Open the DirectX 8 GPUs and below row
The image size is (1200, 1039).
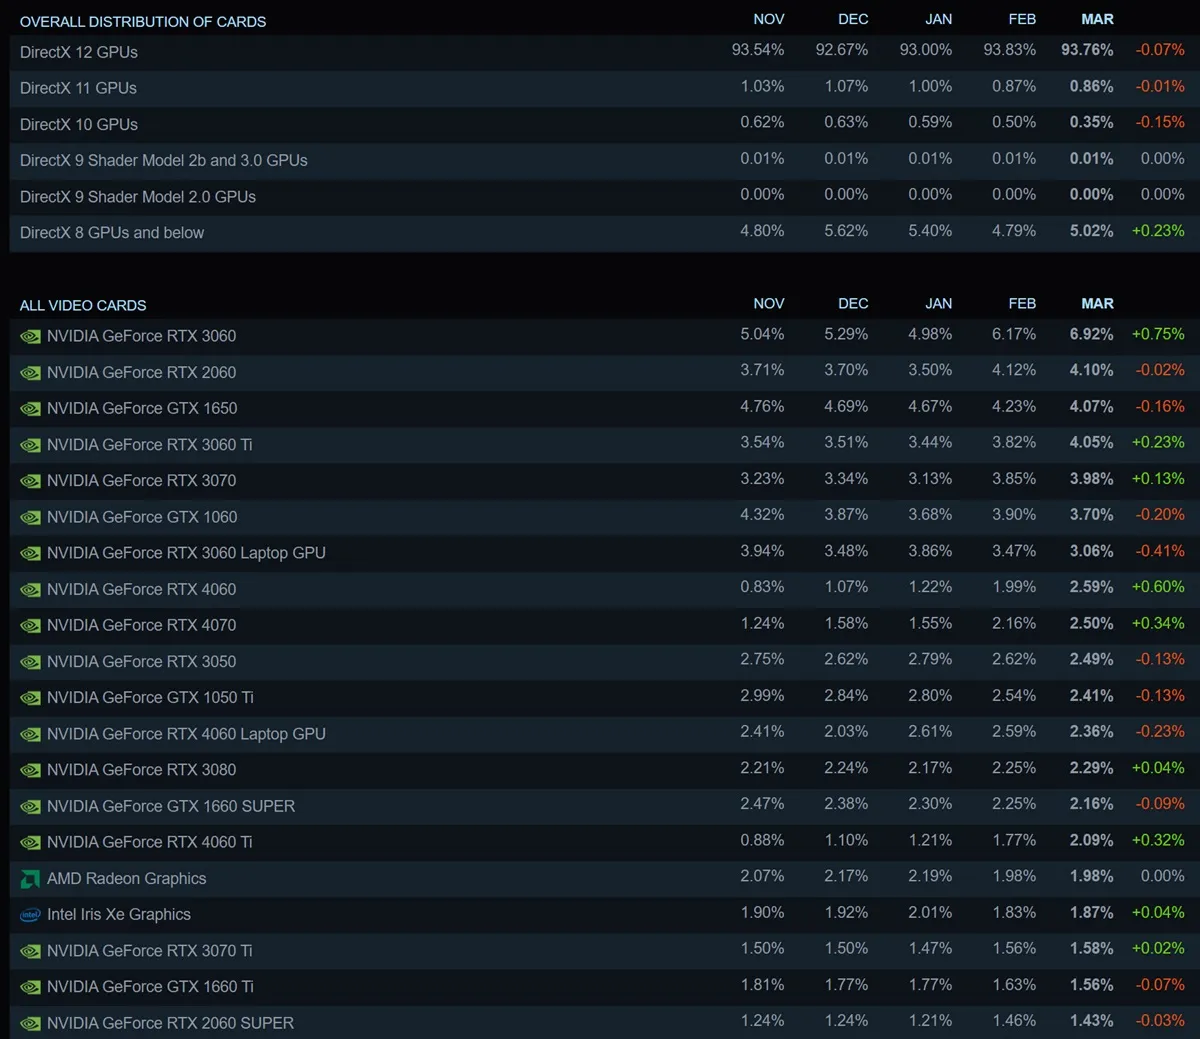[x=600, y=233]
